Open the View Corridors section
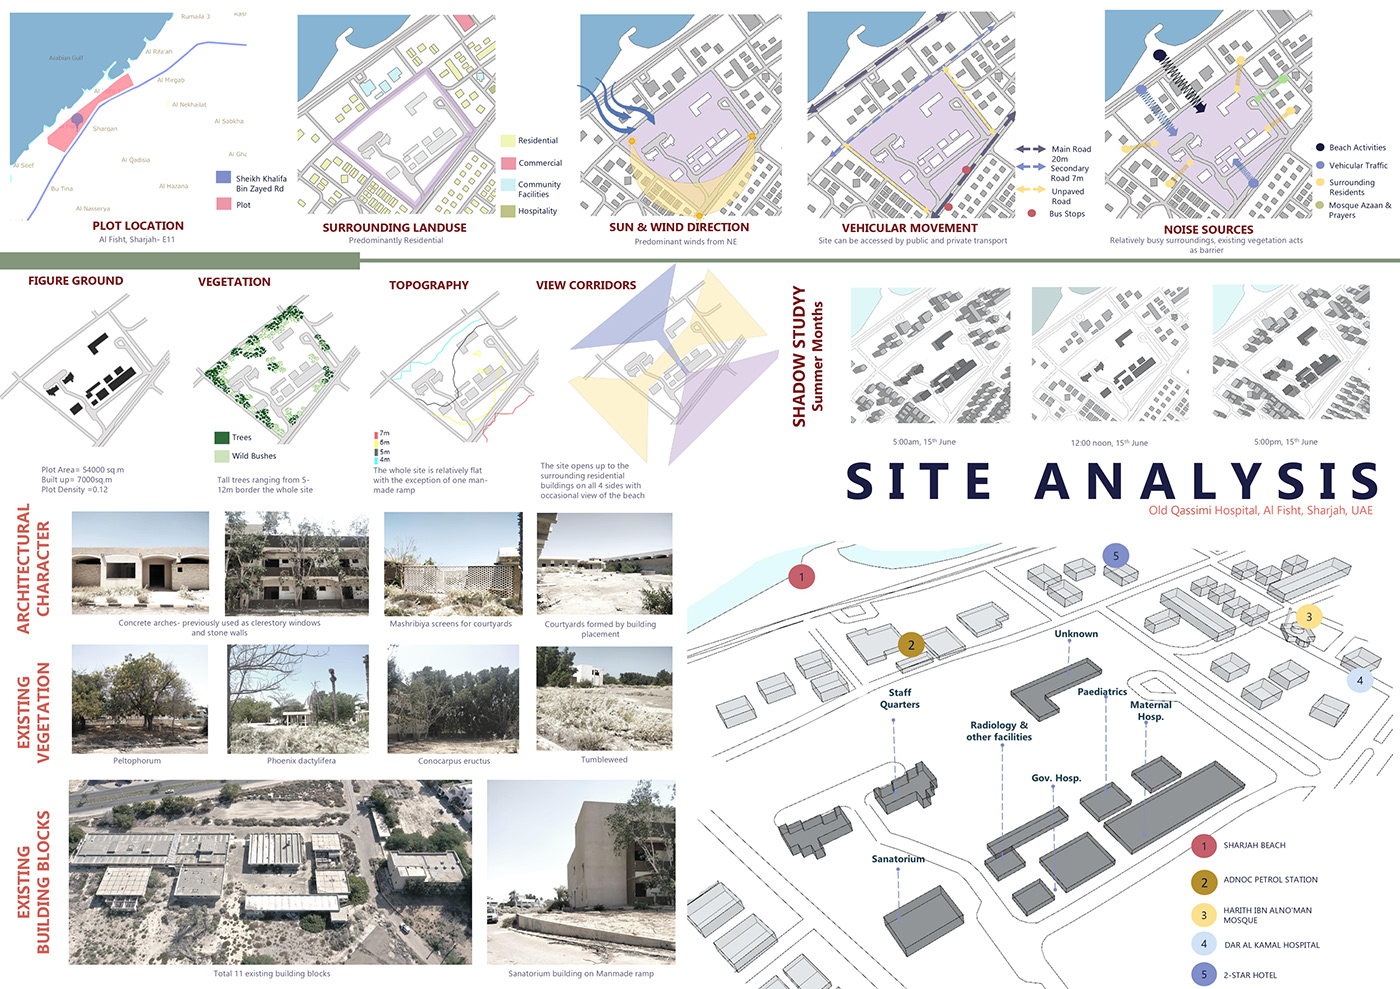1400x989 pixels. tap(586, 285)
